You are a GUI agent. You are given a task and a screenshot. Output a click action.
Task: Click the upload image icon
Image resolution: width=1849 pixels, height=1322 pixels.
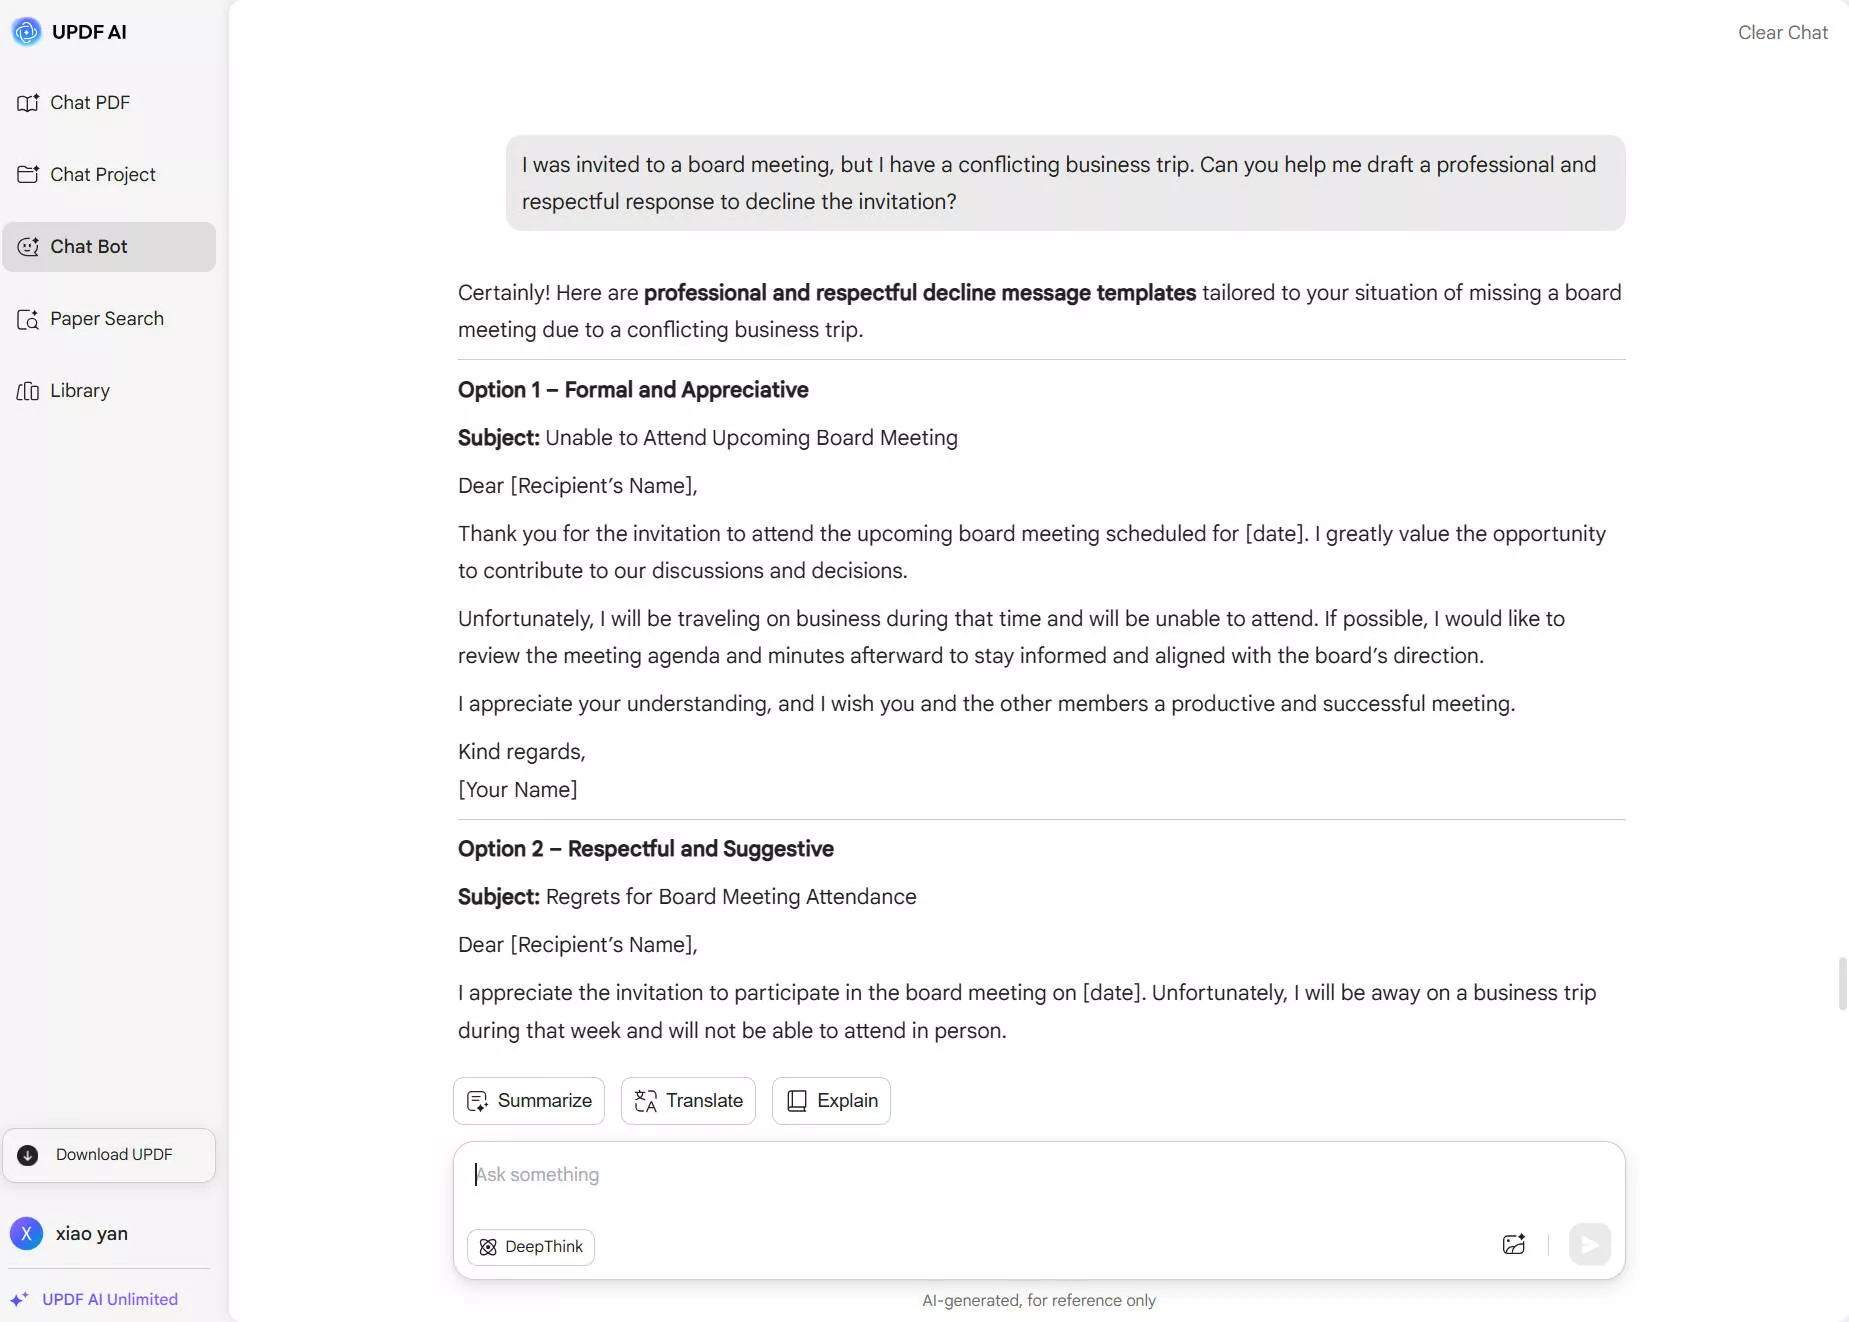[1514, 1245]
